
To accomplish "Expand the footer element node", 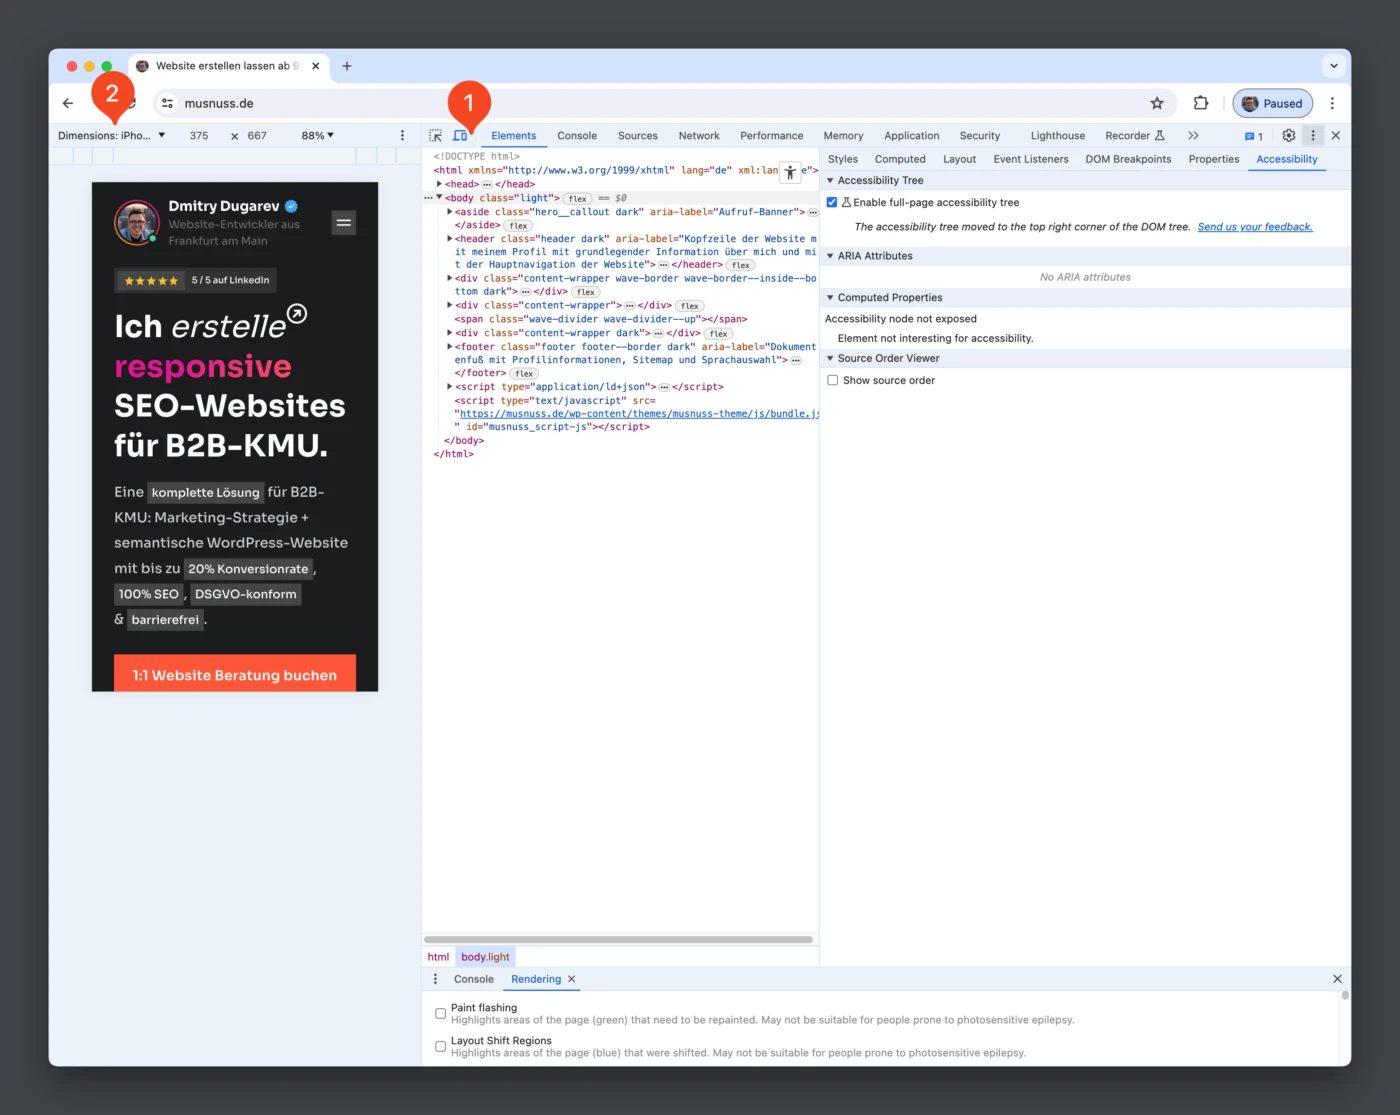I will (x=449, y=347).
